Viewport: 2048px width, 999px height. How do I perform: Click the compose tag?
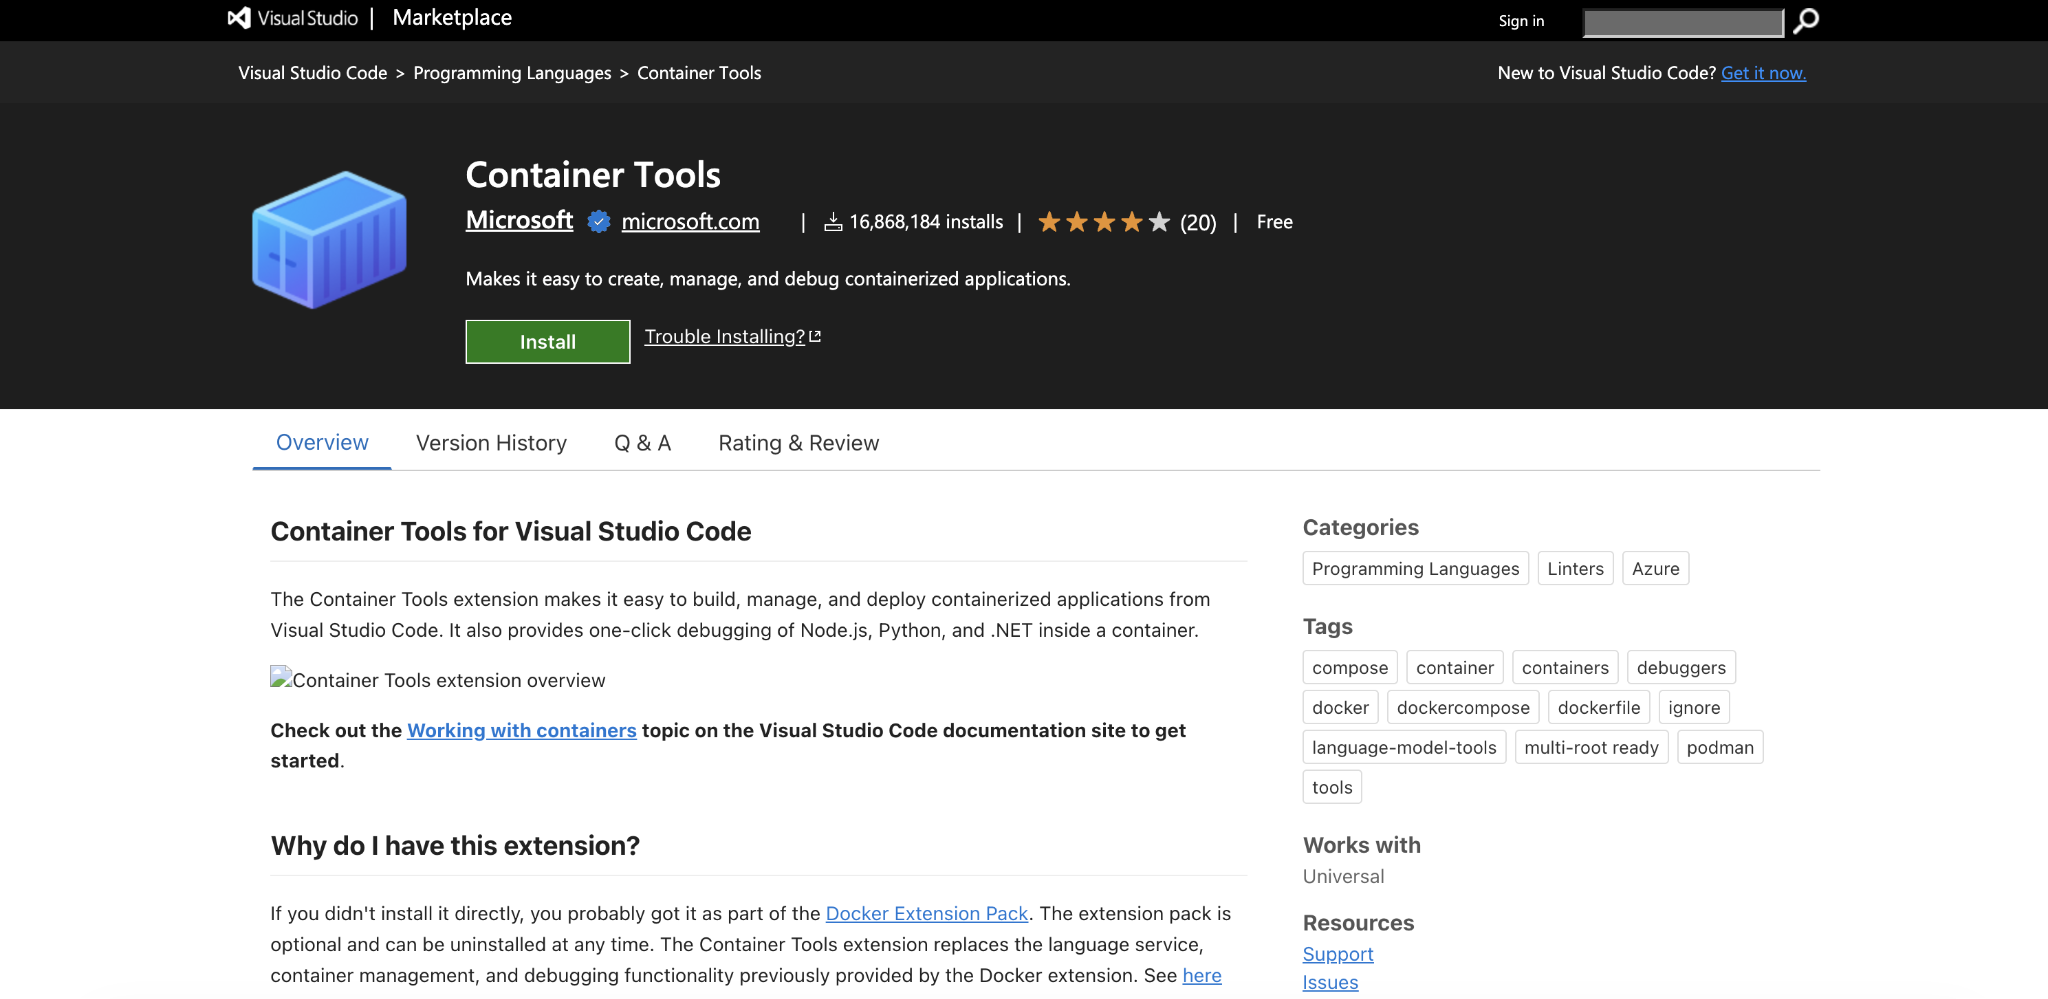click(1350, 668)
